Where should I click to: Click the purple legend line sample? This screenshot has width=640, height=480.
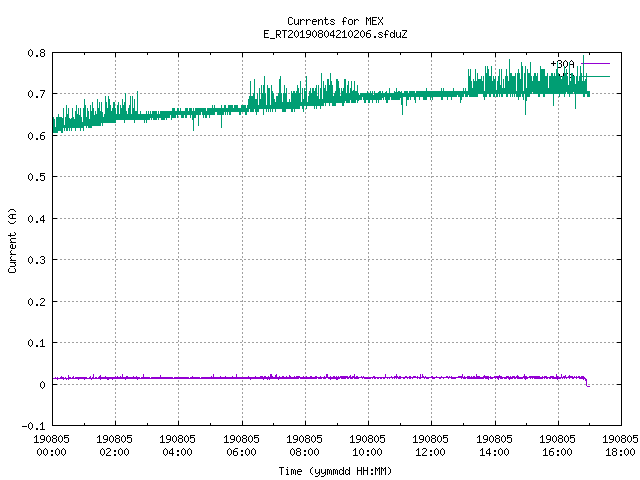596,64
